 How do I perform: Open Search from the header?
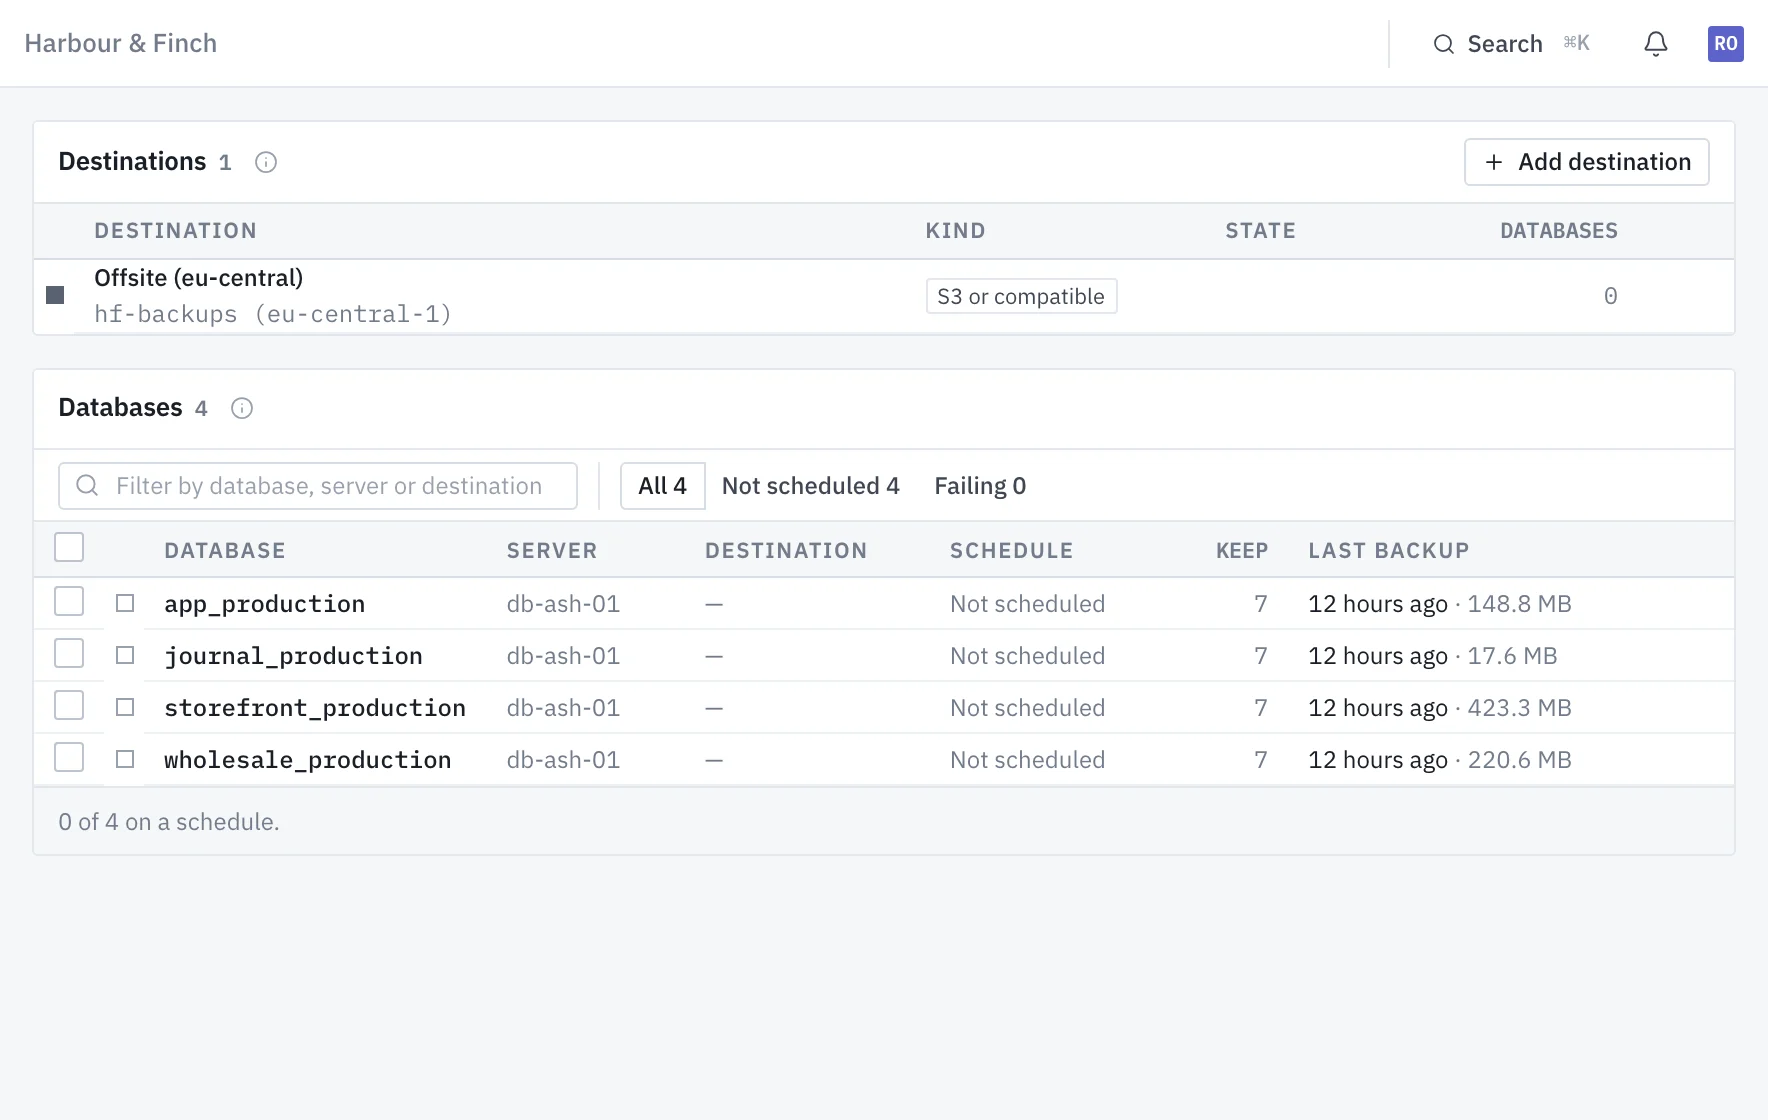click(1511, 44)
